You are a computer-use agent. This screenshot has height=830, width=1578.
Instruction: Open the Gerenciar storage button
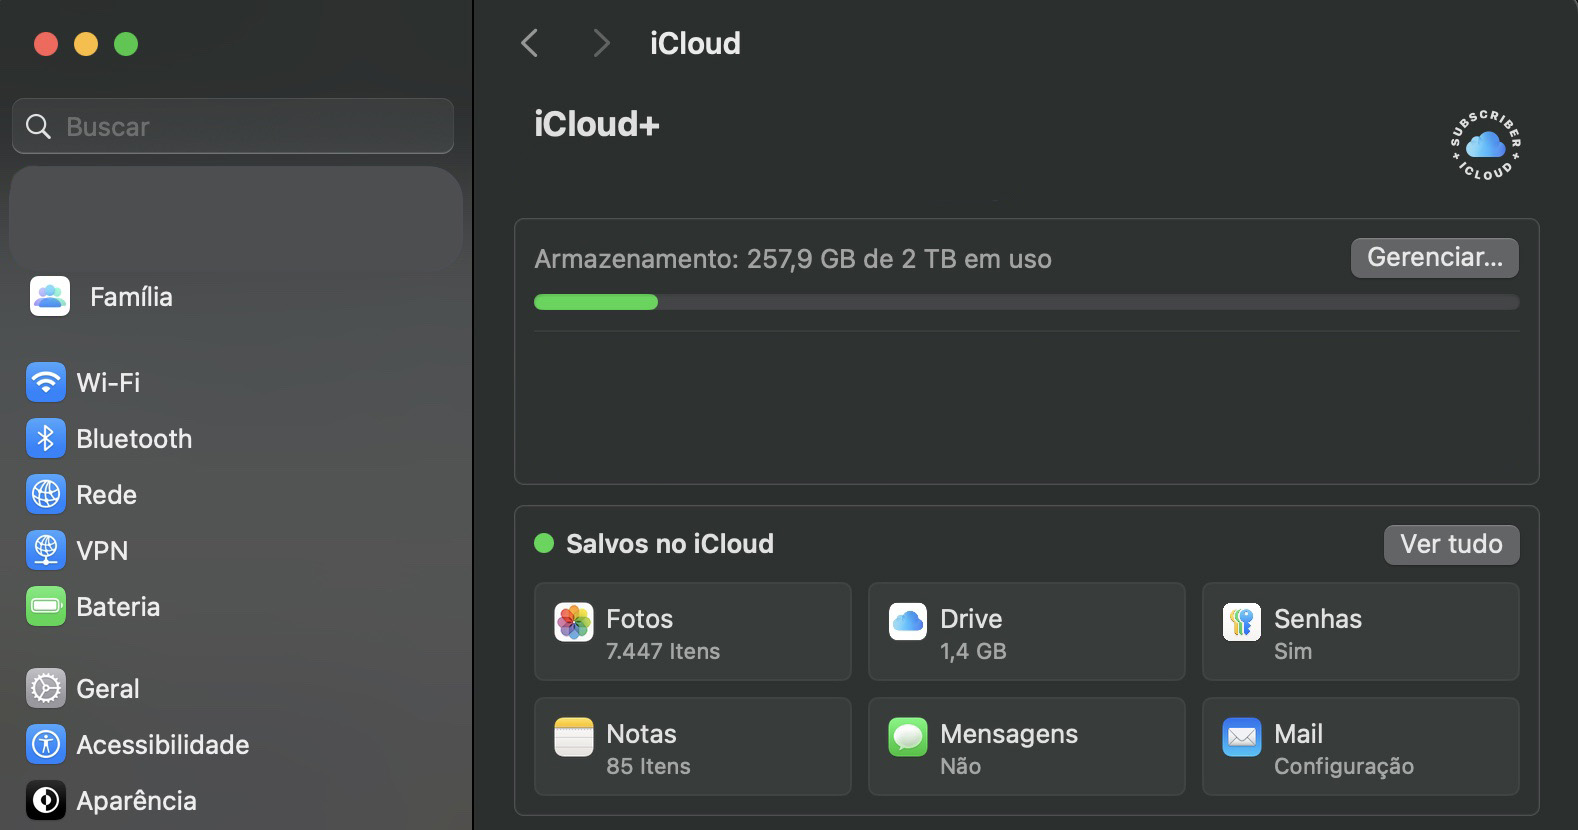pos(1435,258)
